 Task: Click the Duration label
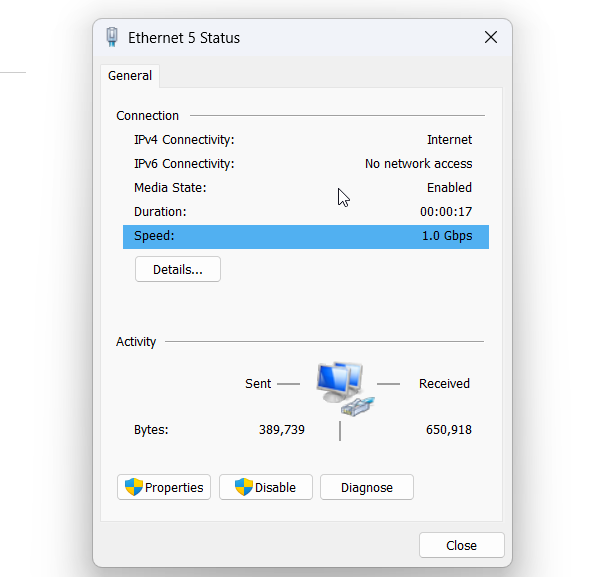[x=160, y=212]
